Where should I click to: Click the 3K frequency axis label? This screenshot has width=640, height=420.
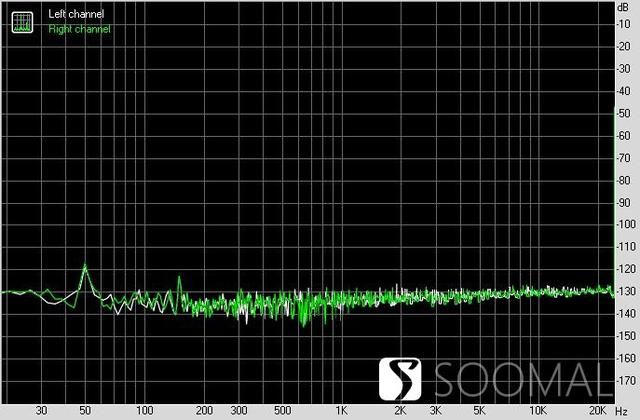(436, 411)
